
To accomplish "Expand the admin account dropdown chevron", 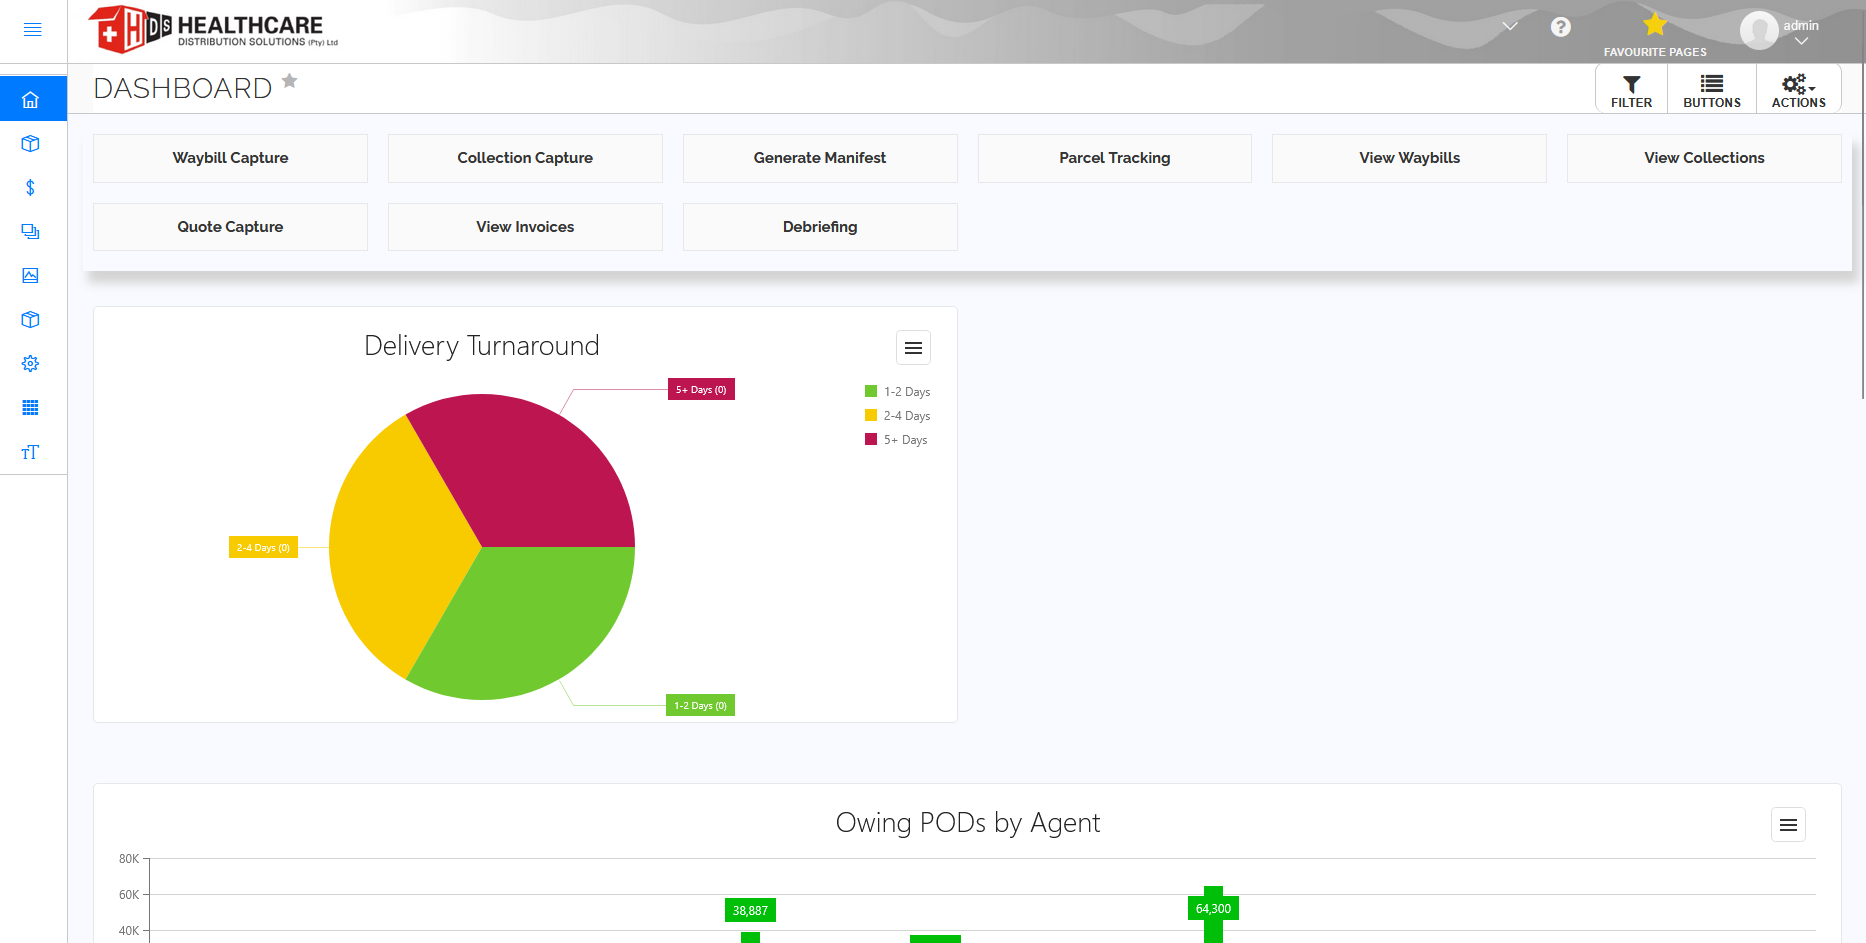I will point(1799,42).
